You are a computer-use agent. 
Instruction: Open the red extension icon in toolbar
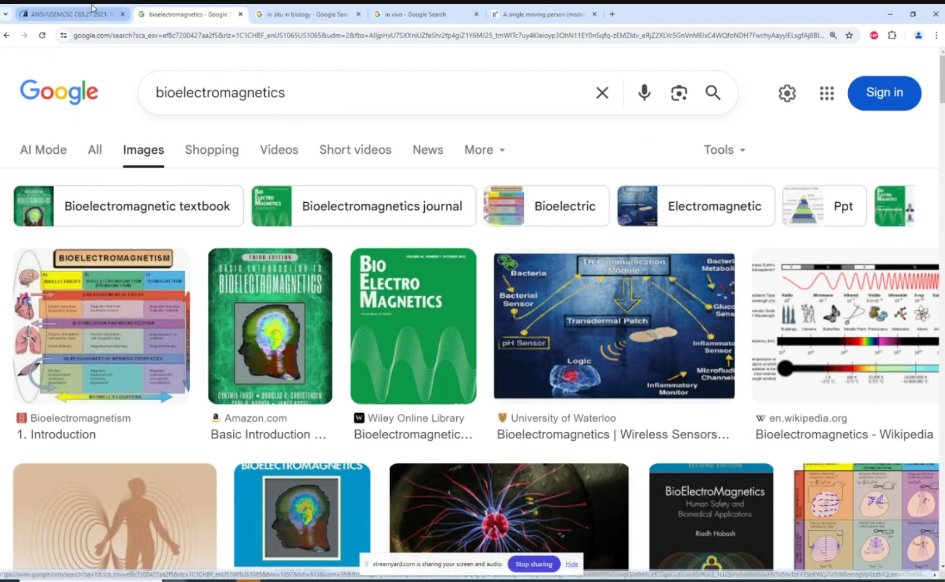(x=874, y=36)
